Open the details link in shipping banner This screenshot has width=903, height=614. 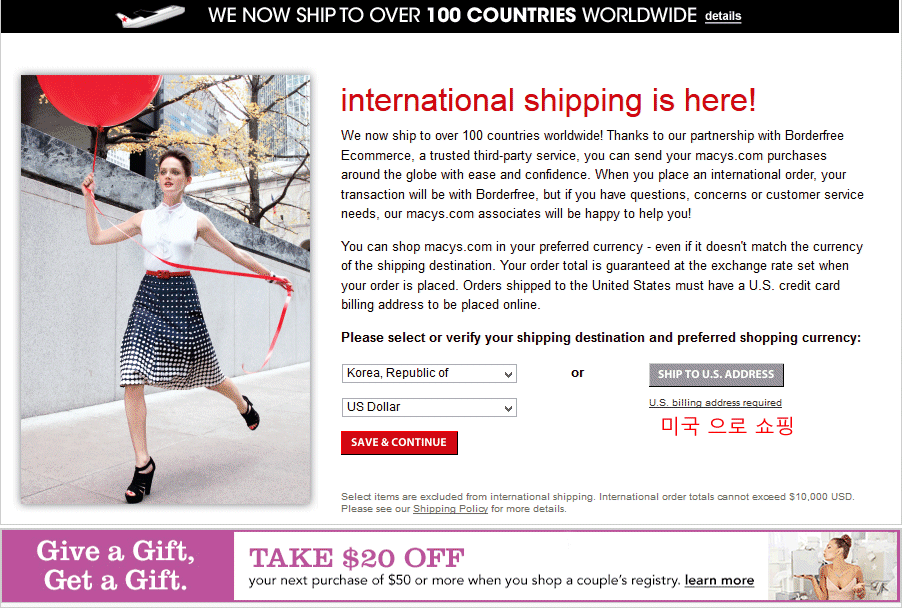(723, 16)
